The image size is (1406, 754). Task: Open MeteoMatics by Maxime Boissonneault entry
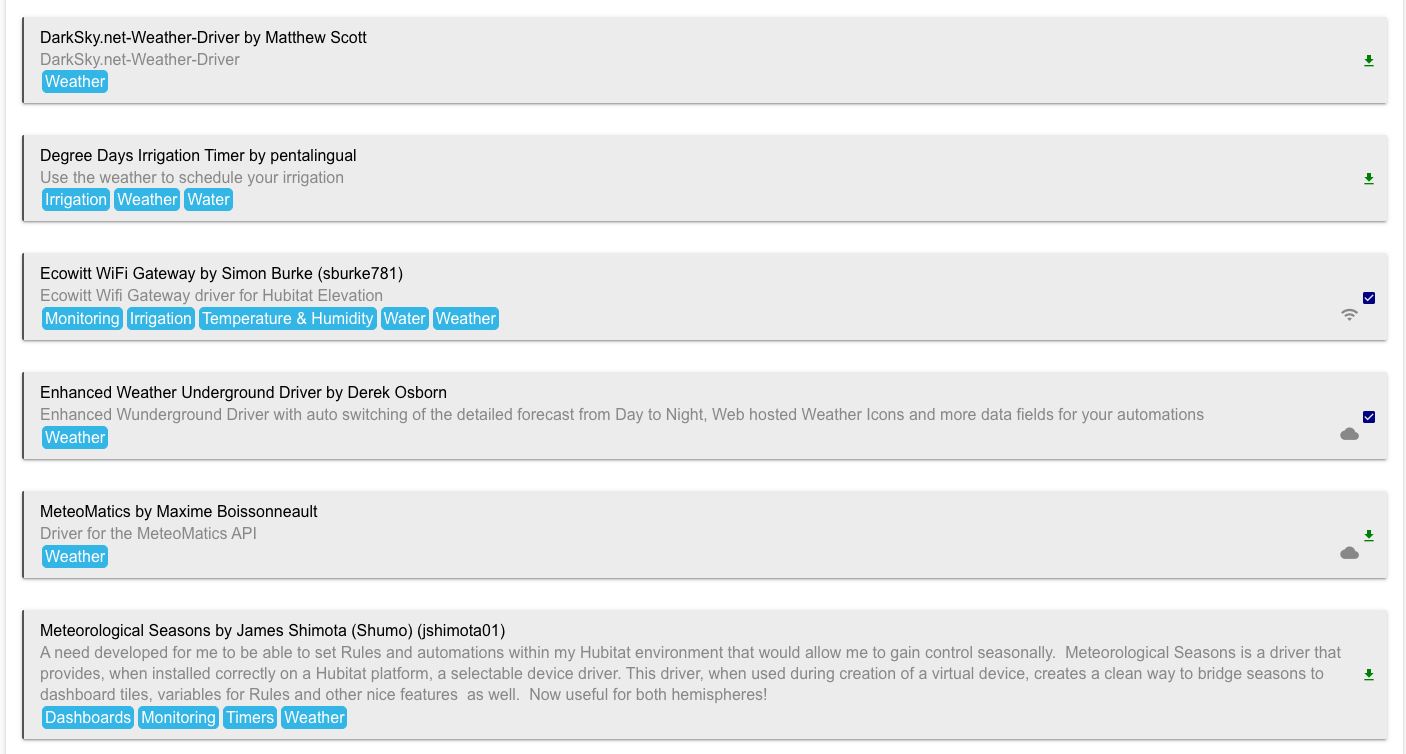pos(179,512)
